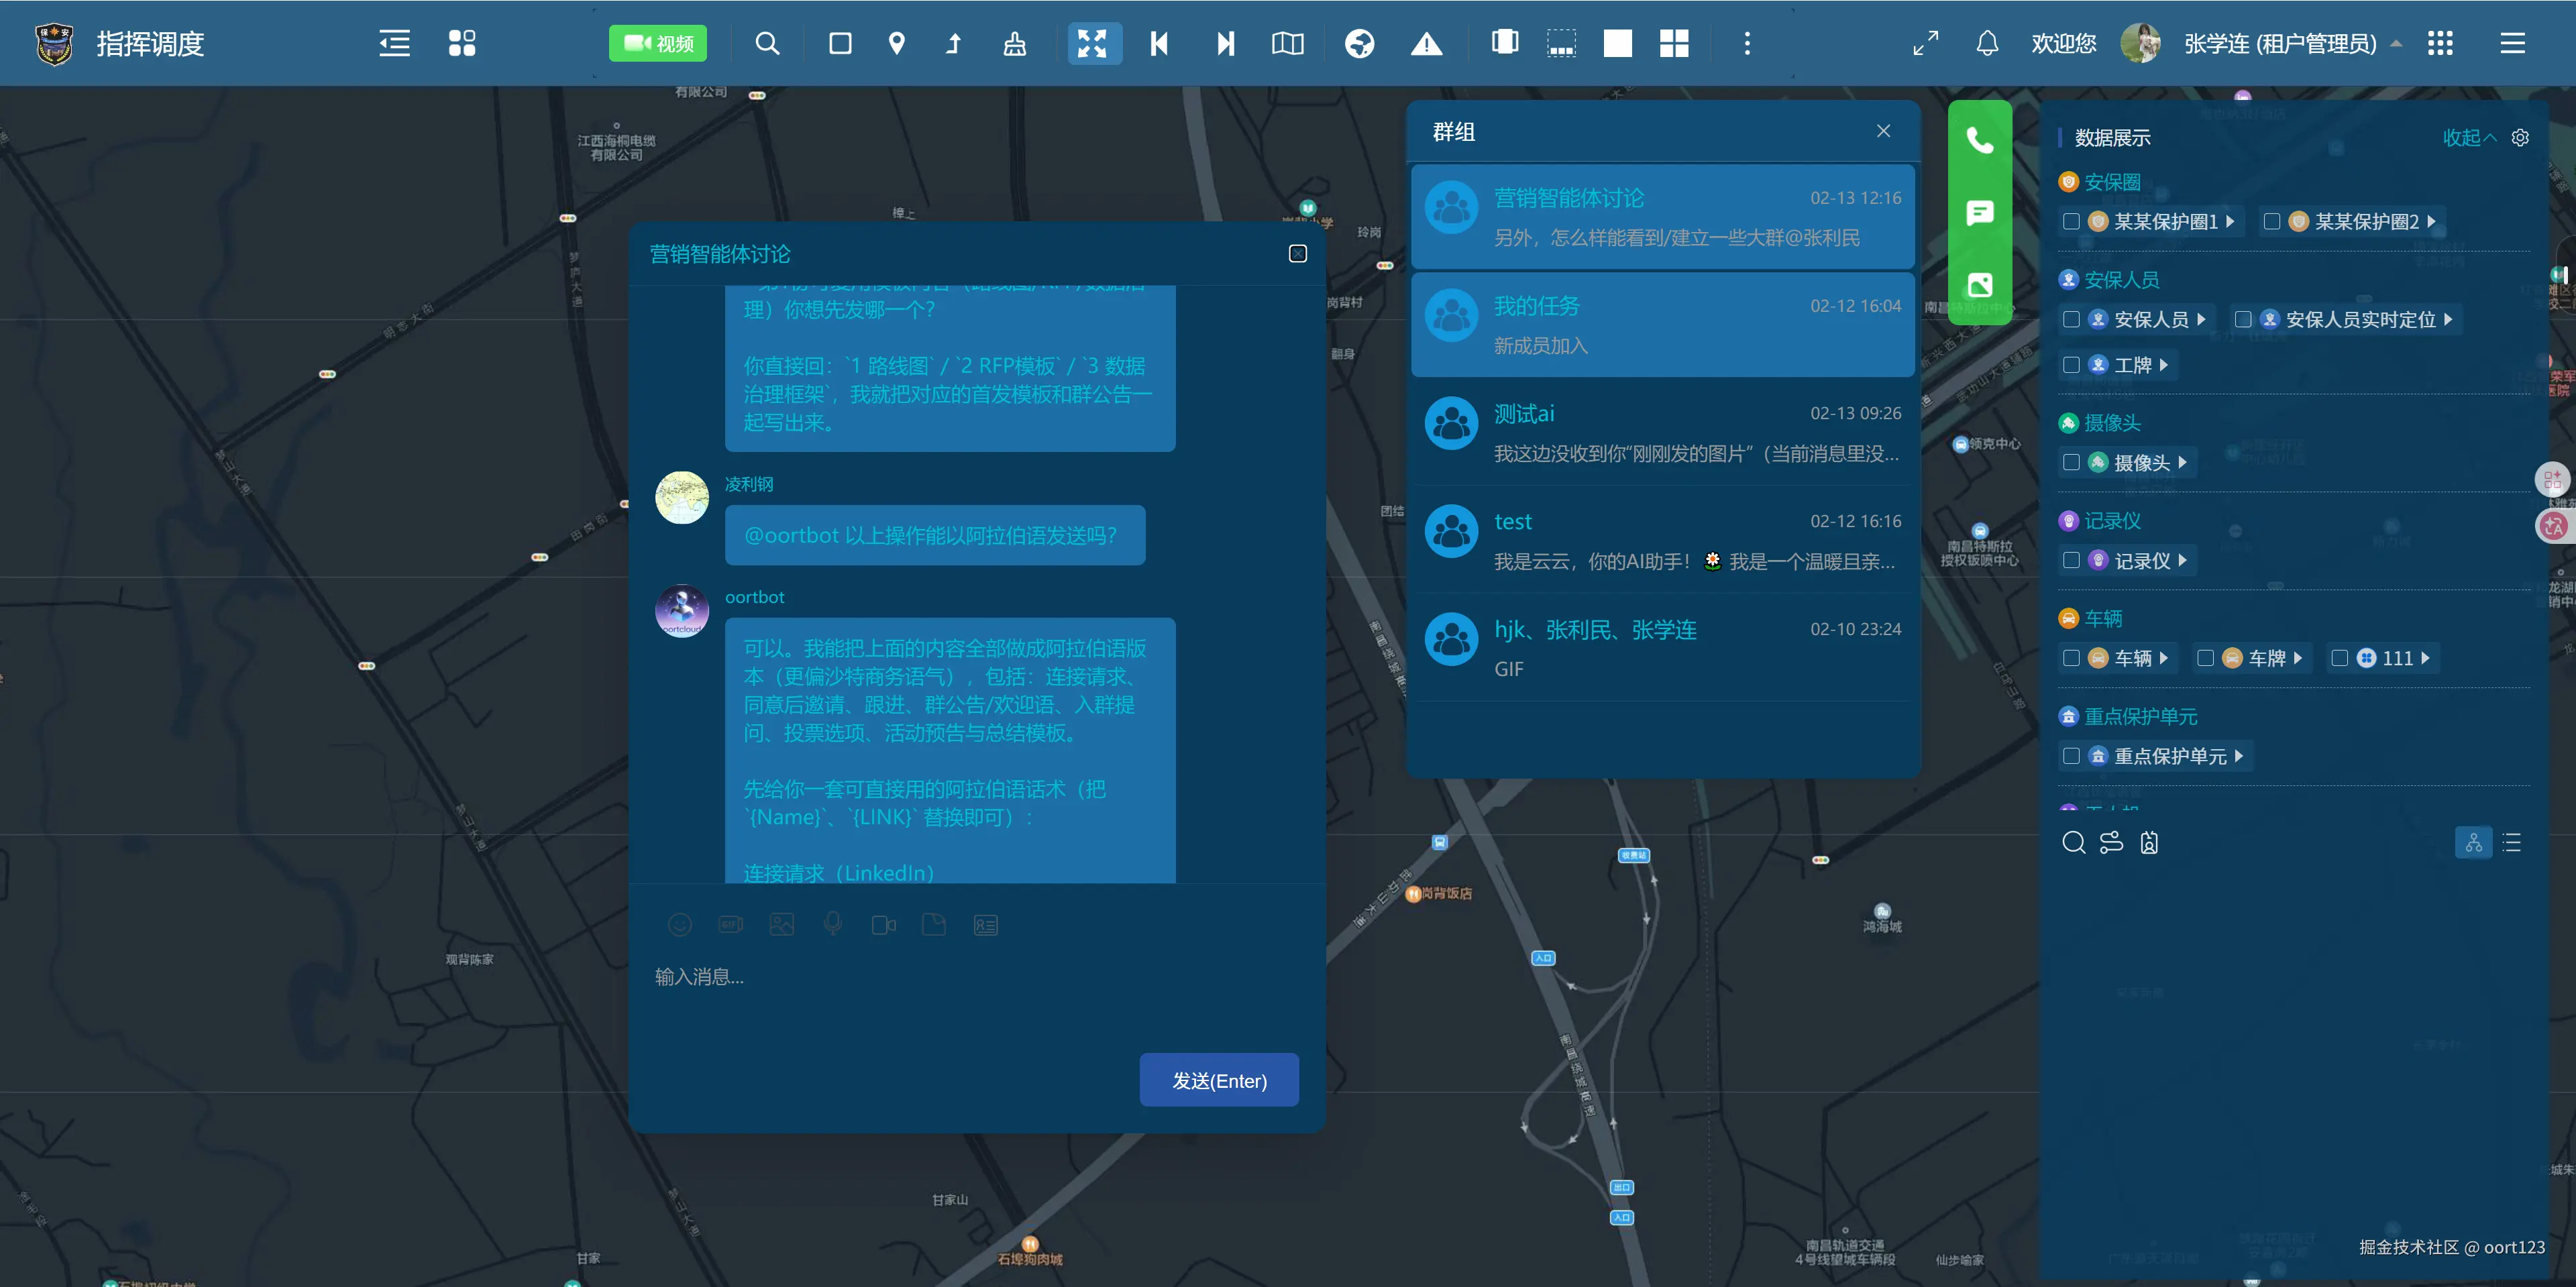Click the green phone call icon
This screenshot has width=2576, height=1287.
1979,140
